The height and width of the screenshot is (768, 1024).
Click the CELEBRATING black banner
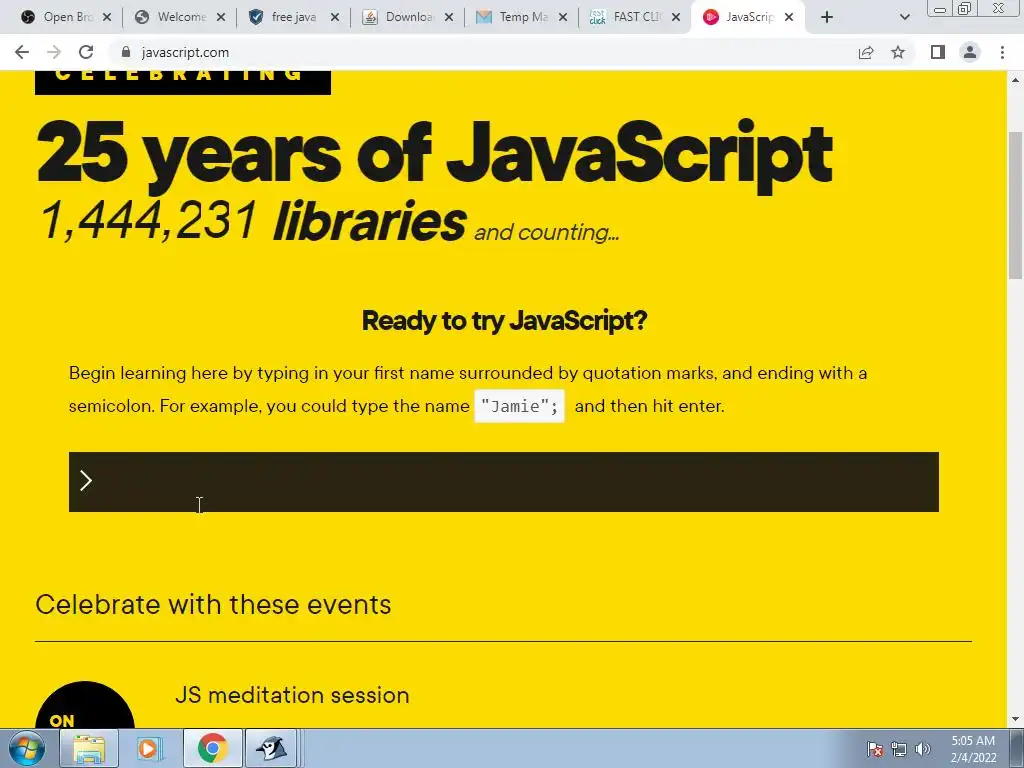tap(183, 82)
